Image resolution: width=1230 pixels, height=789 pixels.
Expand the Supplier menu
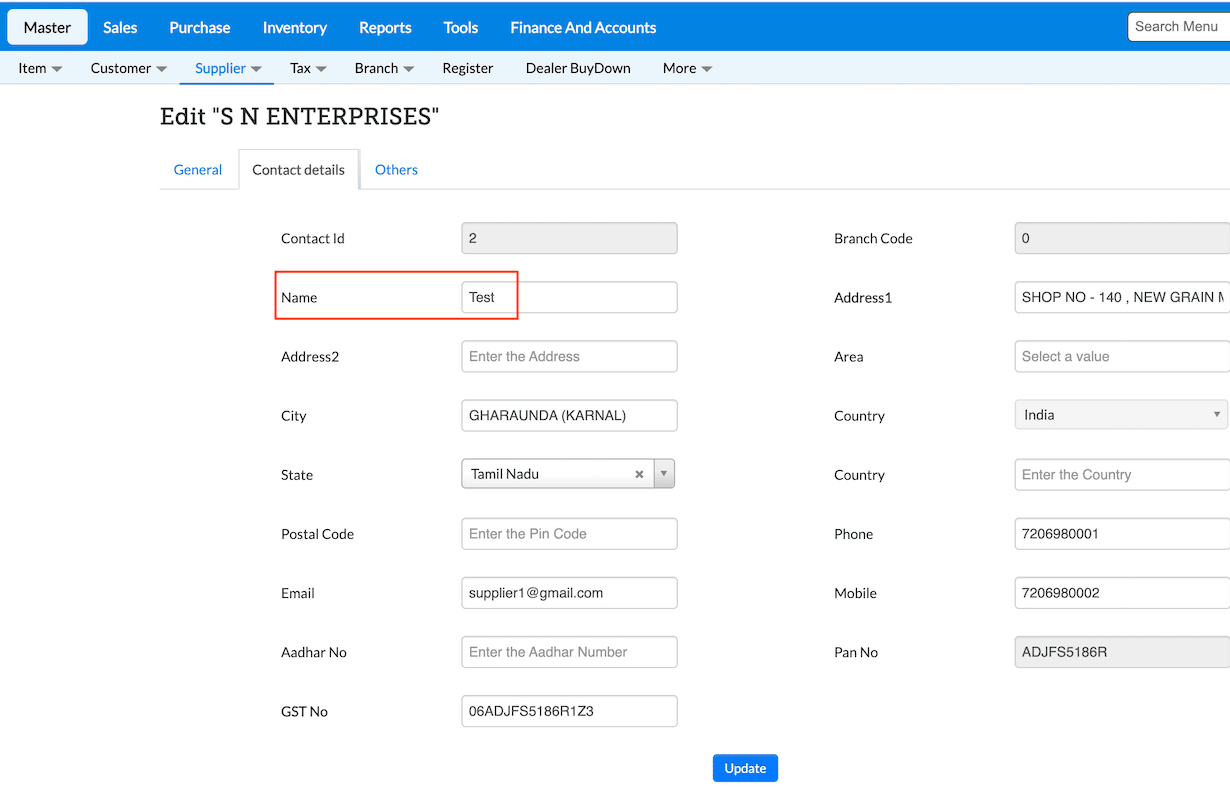[227, 68]
